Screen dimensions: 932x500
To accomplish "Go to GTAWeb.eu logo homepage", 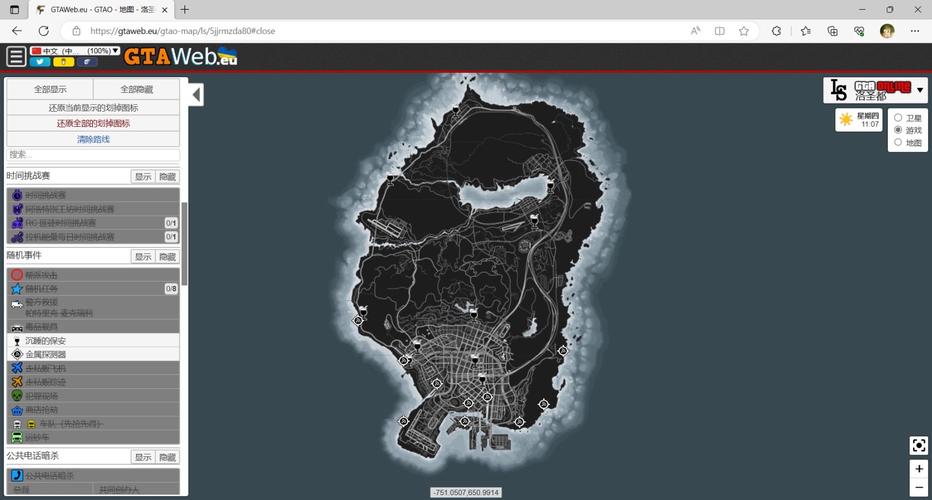I will (181, 56).
